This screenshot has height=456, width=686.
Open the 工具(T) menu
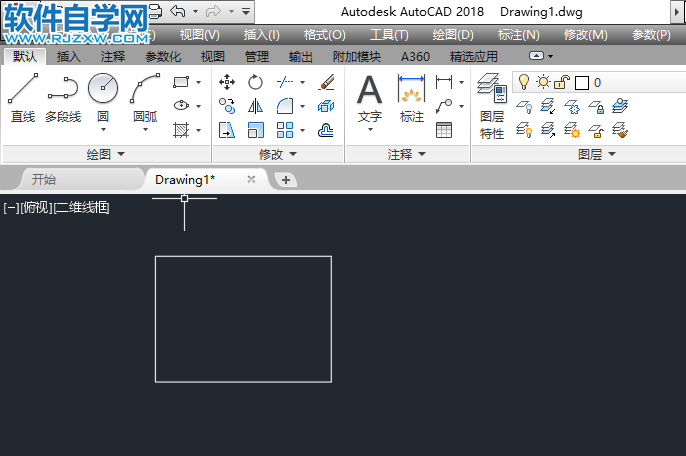[389, 35]
